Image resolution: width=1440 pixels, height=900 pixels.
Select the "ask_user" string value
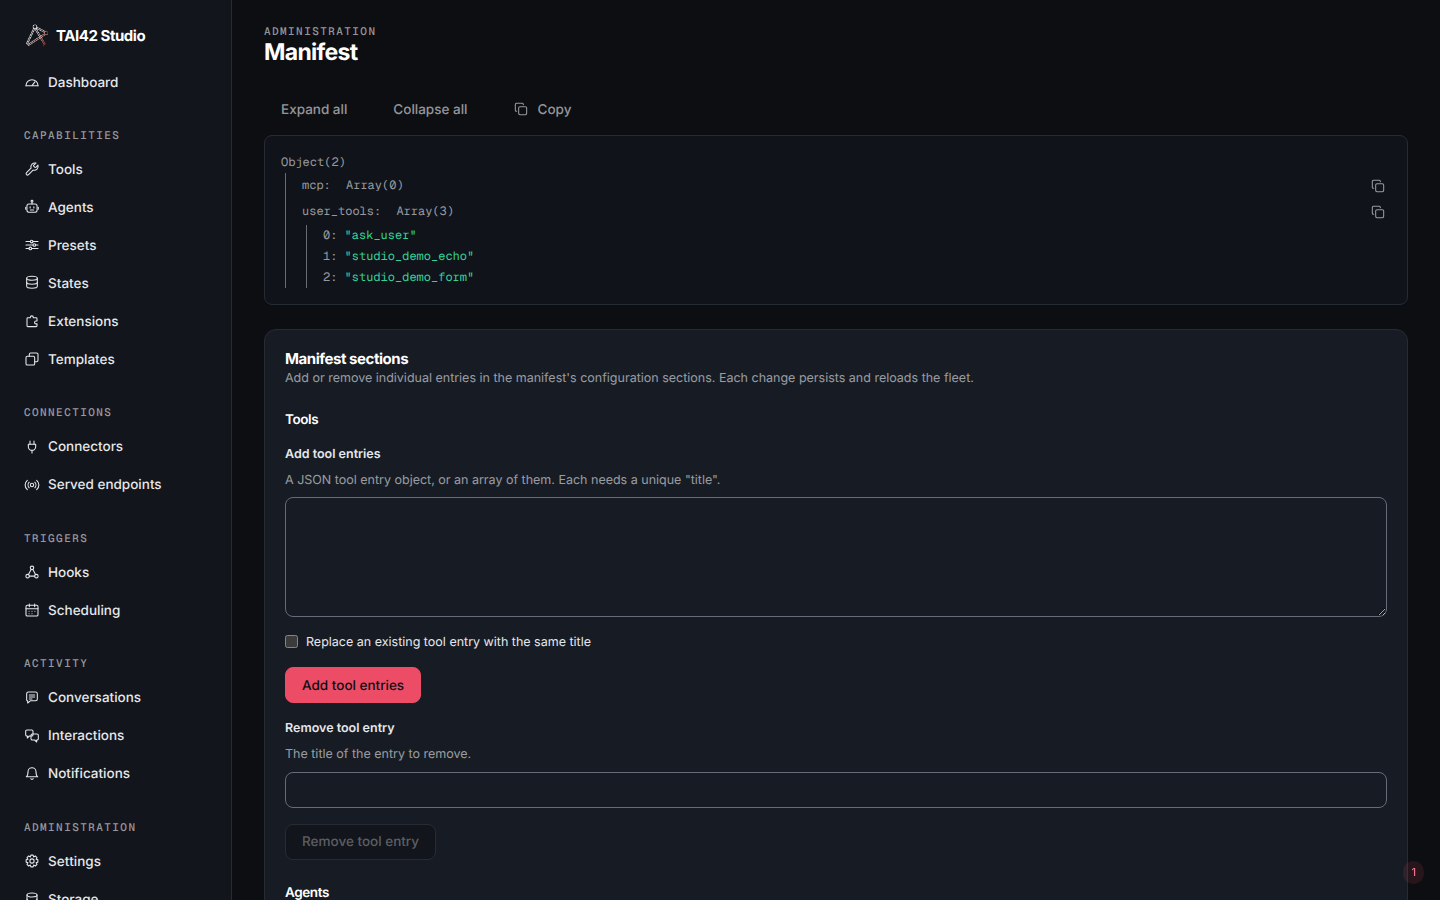[x=380, y=235]
